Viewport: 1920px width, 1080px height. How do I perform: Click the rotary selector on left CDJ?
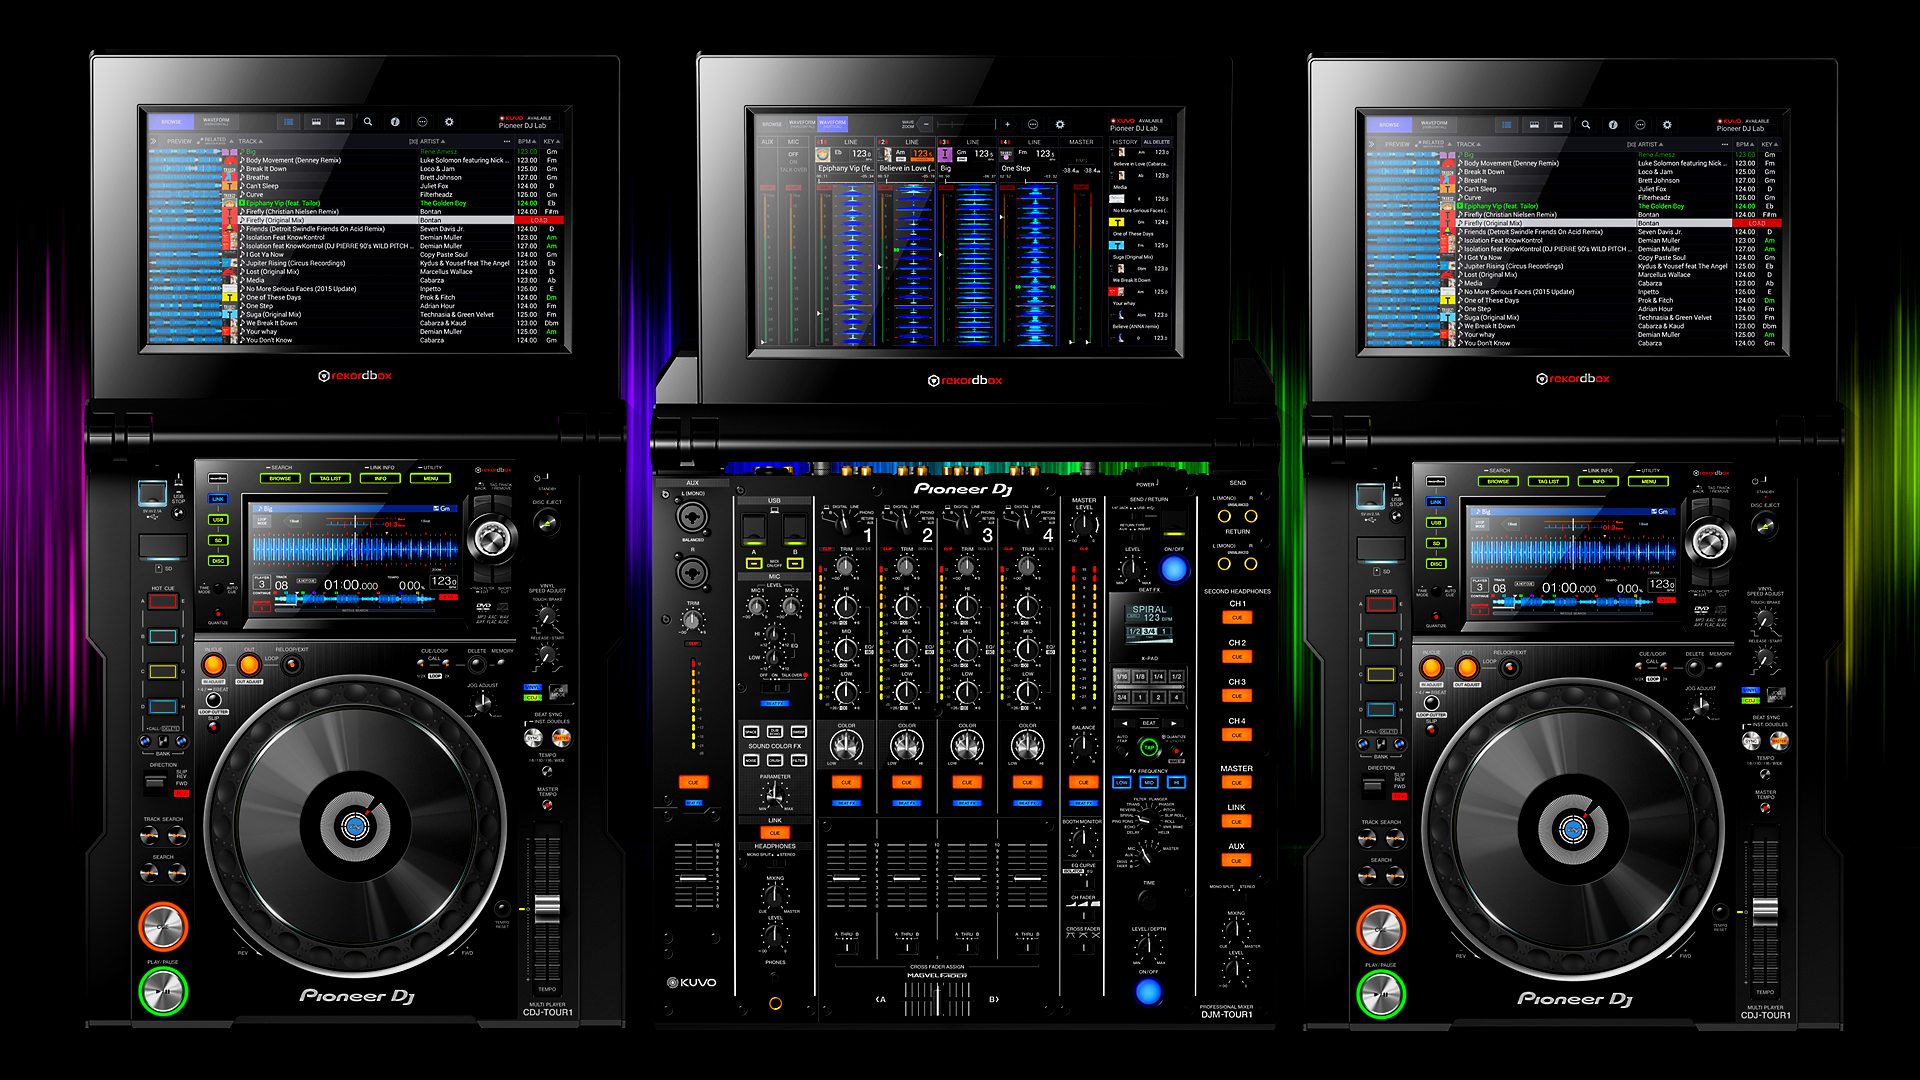[491, 538]
